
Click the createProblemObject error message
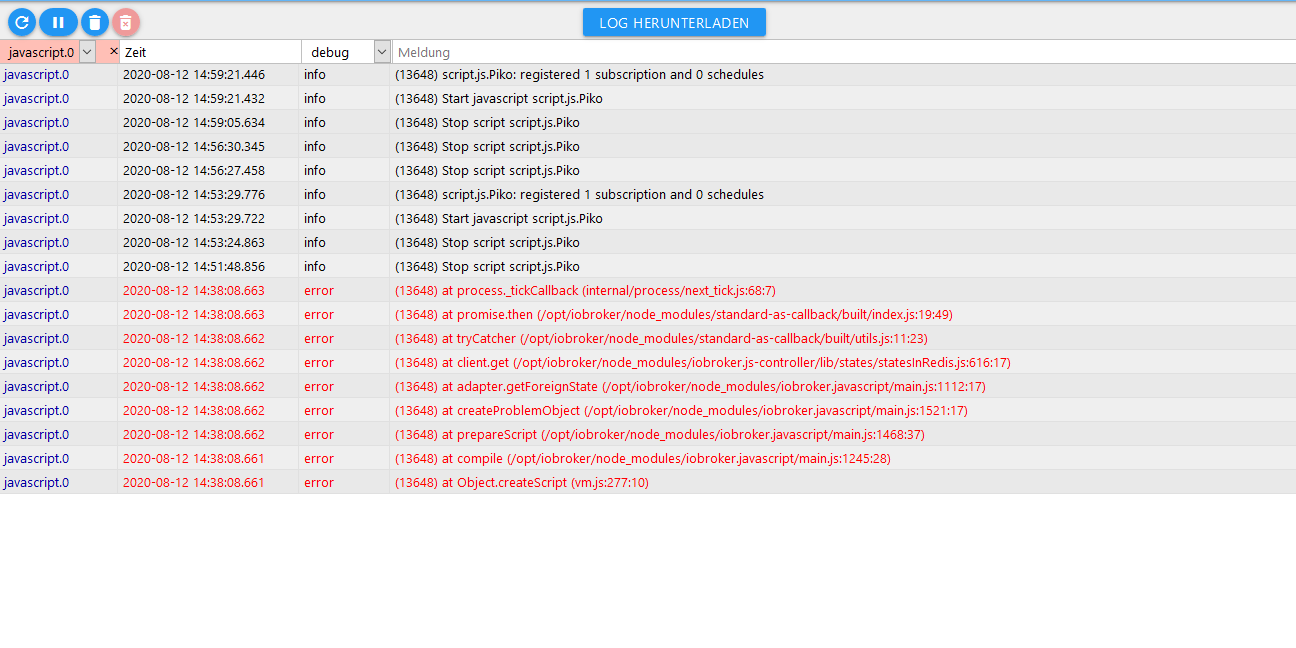point(681,410)
